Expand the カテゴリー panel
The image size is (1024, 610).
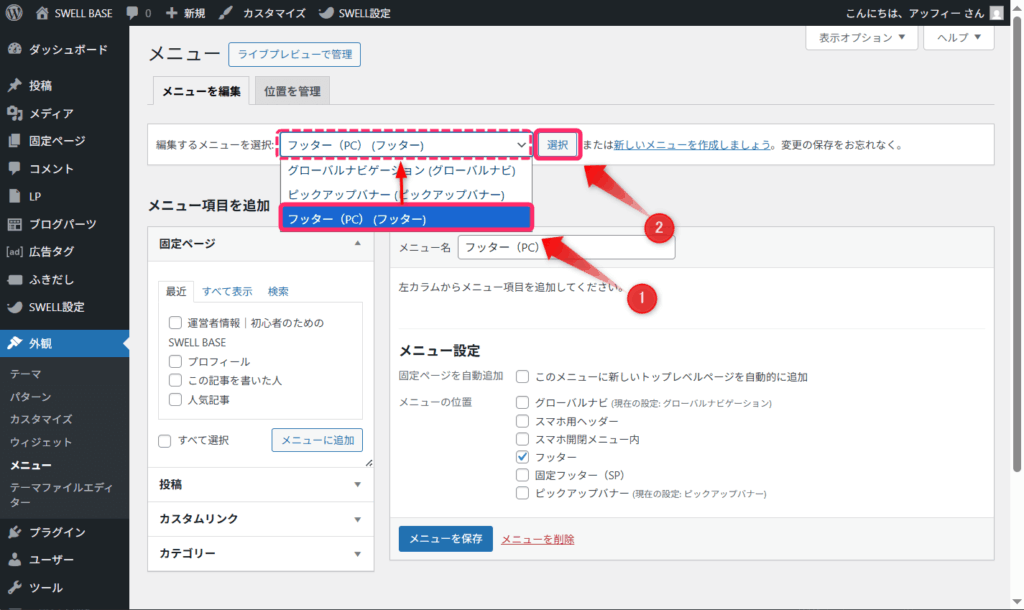point(357,554)
